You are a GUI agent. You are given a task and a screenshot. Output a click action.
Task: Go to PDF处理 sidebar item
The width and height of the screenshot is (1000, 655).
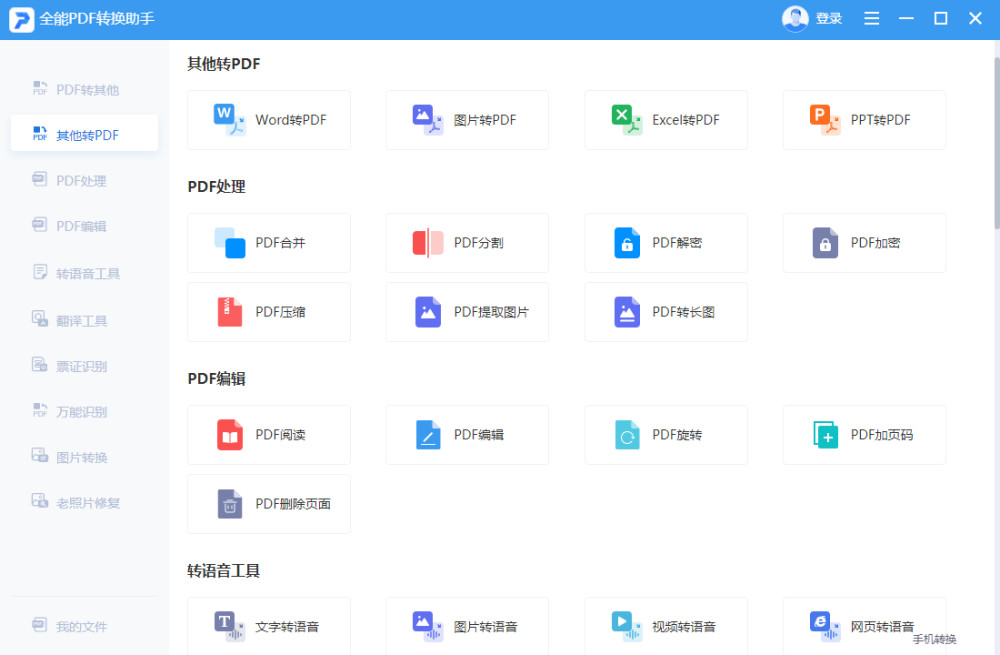[84, 180]
